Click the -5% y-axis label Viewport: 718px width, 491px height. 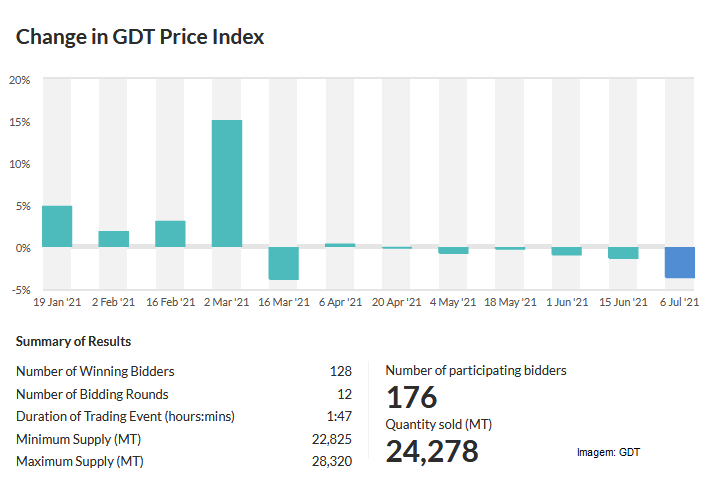(21, 290)
